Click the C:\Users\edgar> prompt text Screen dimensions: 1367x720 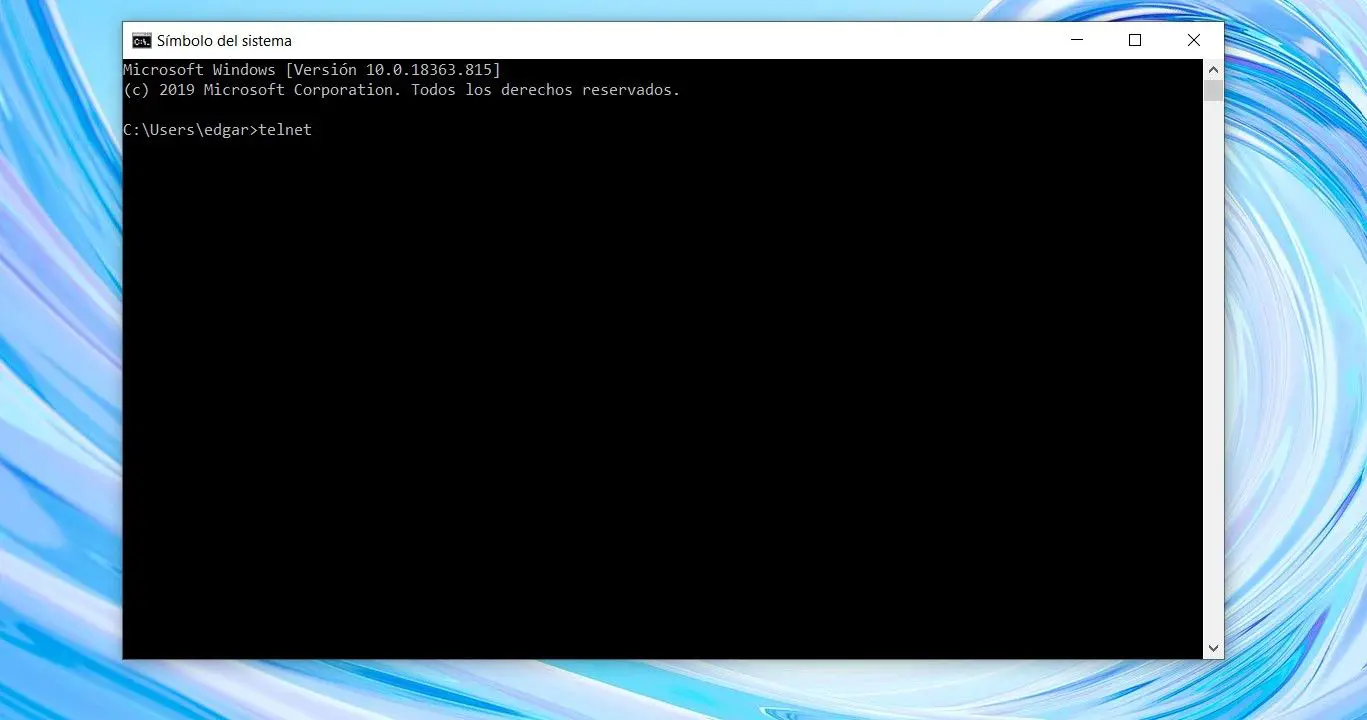[x=190, y=130]
